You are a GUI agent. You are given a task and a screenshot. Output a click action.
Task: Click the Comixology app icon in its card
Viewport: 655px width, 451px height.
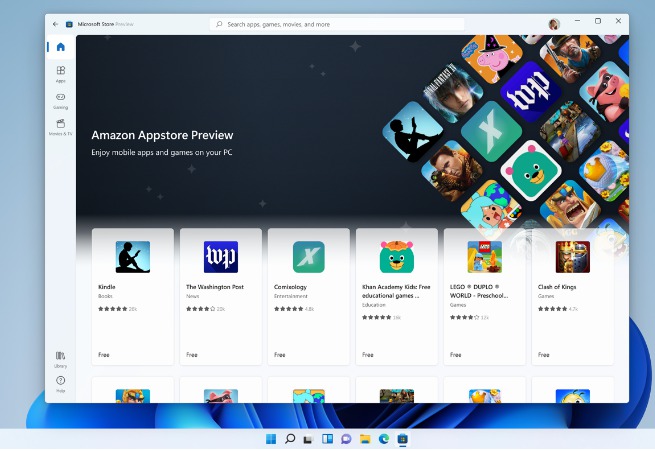[309, 257]
